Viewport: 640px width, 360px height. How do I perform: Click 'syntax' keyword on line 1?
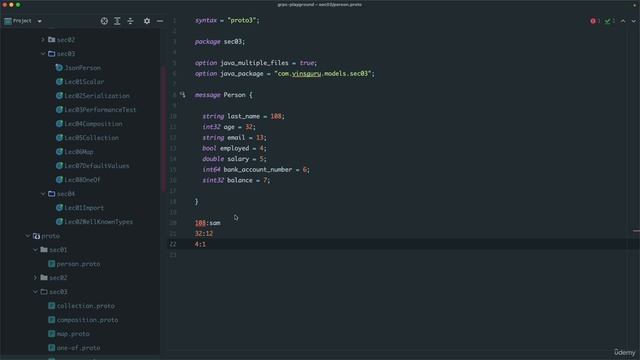(206, 20)
